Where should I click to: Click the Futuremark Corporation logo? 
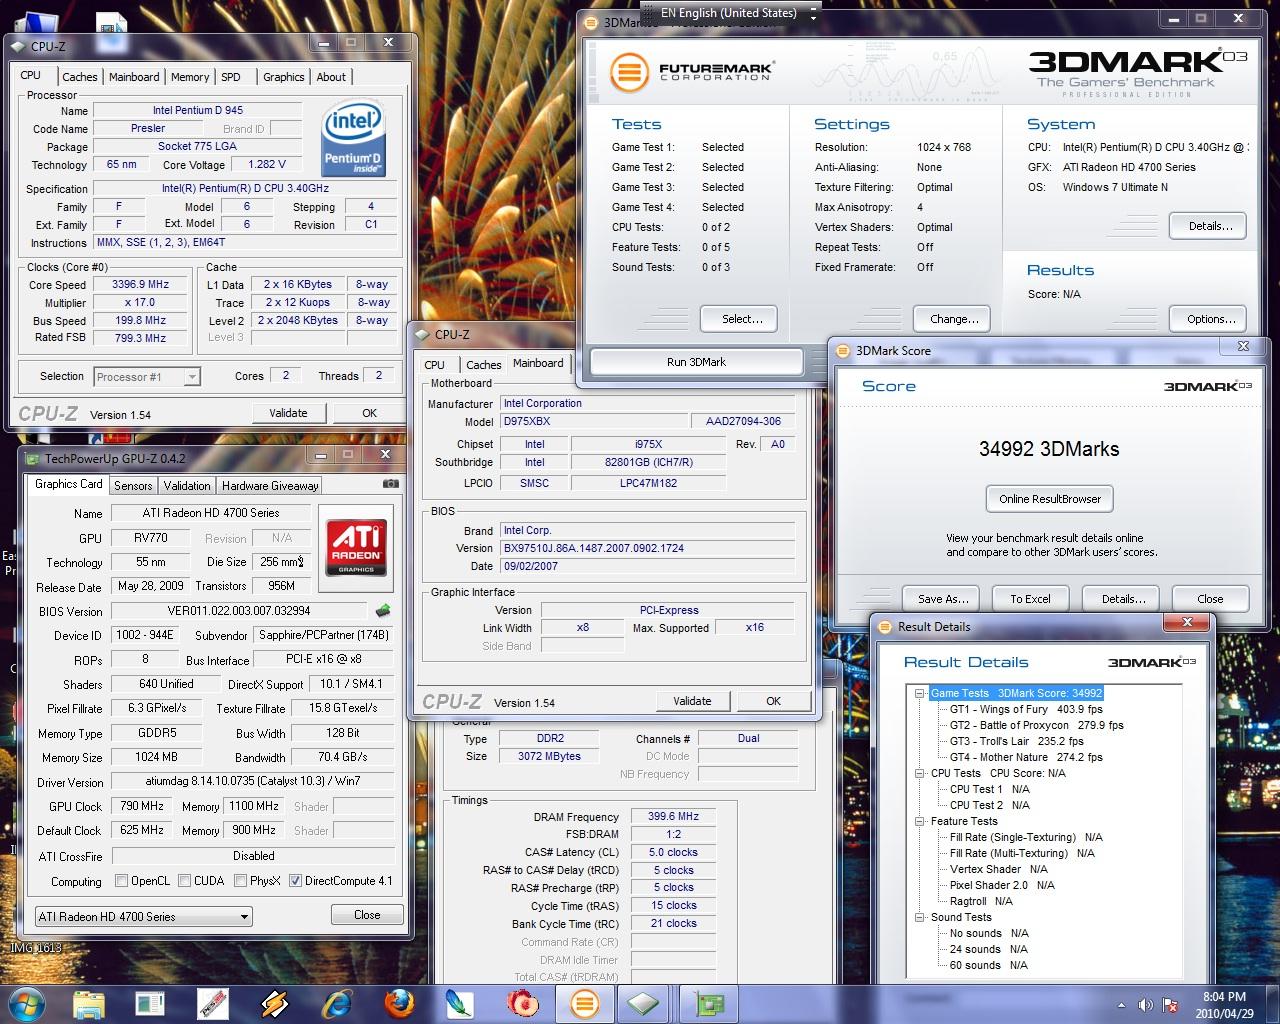click(x=692, y=72)
